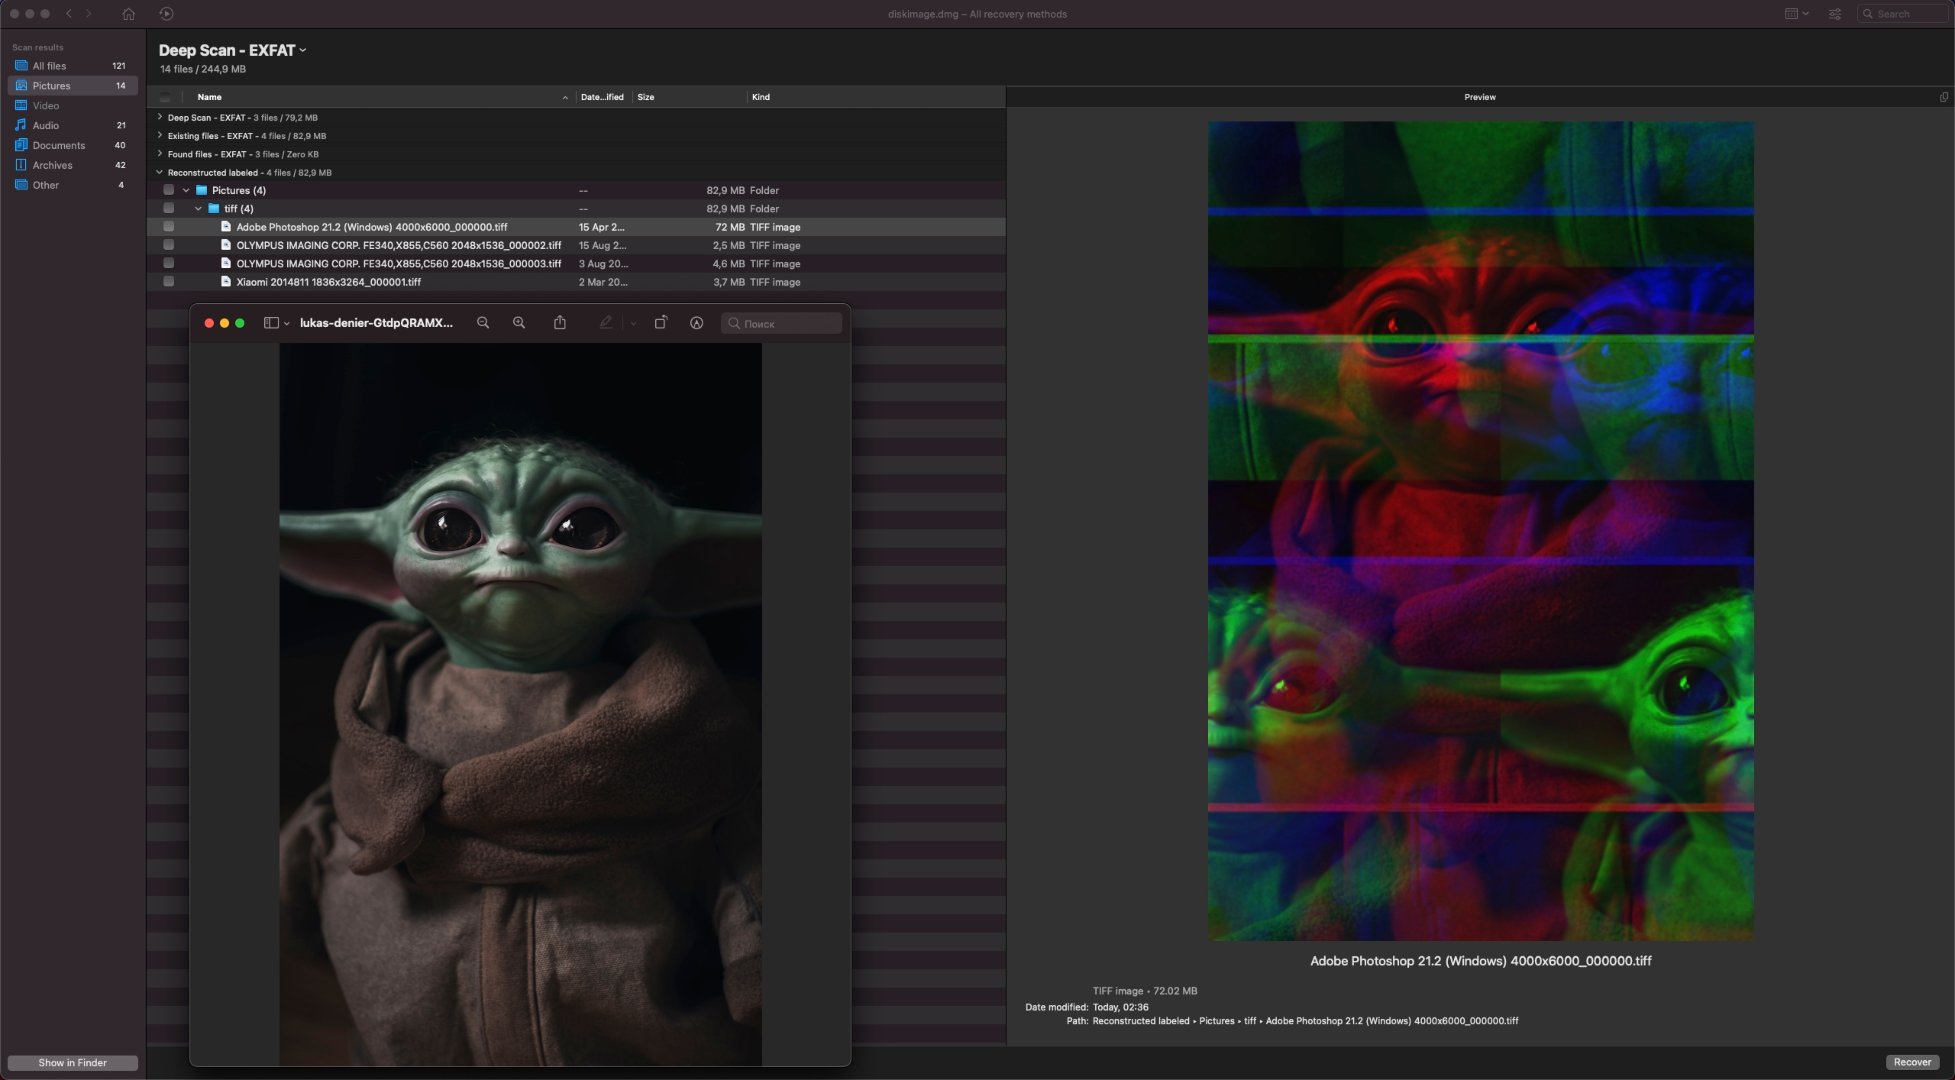Open the filter settings sliders icon
1955x1080 pixels.
pos(1835,14)
